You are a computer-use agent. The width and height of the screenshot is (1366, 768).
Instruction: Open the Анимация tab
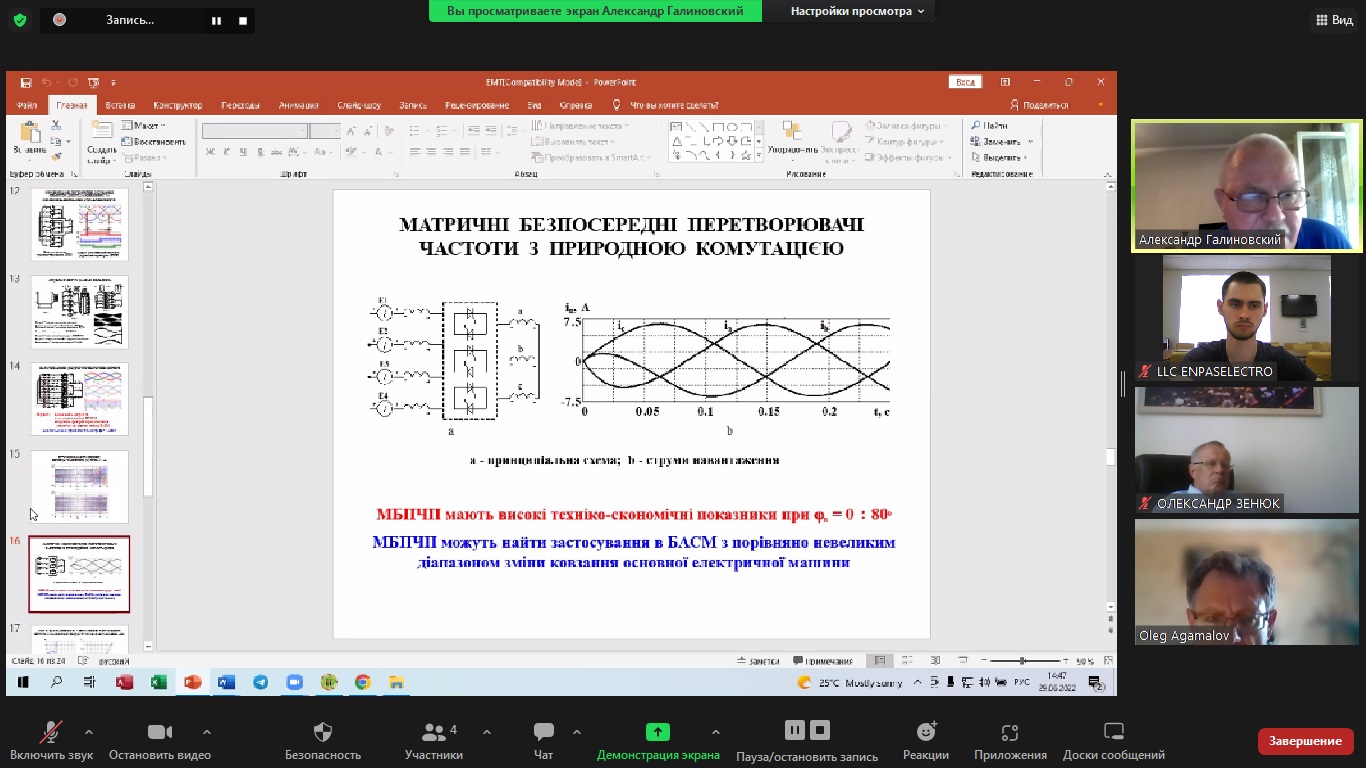[x=299, y=105]
